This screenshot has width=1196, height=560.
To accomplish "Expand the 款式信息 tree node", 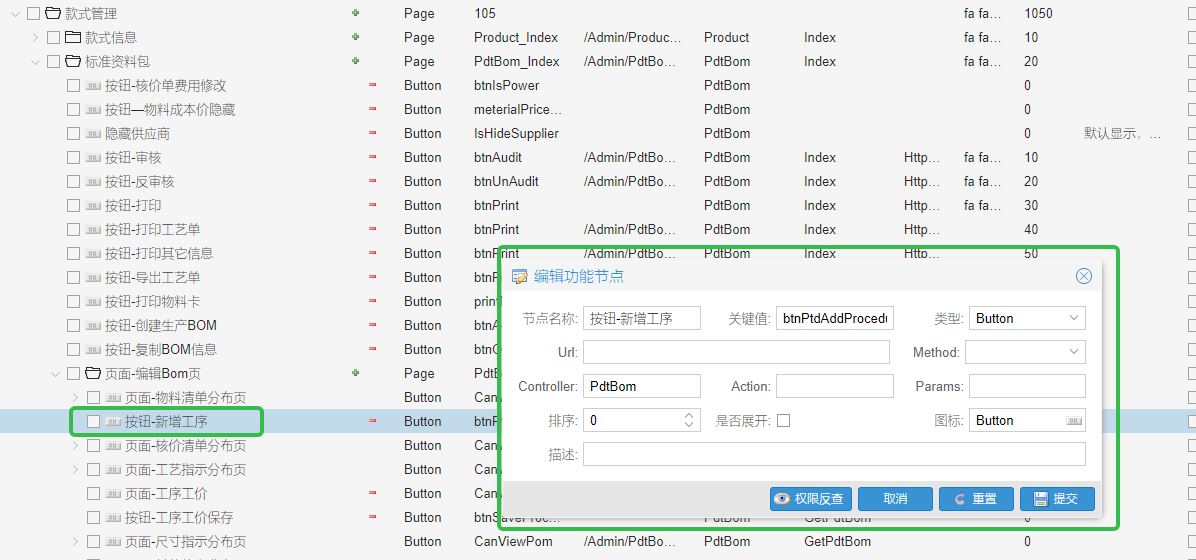I will pyautogui.click(x=36, y=37).
